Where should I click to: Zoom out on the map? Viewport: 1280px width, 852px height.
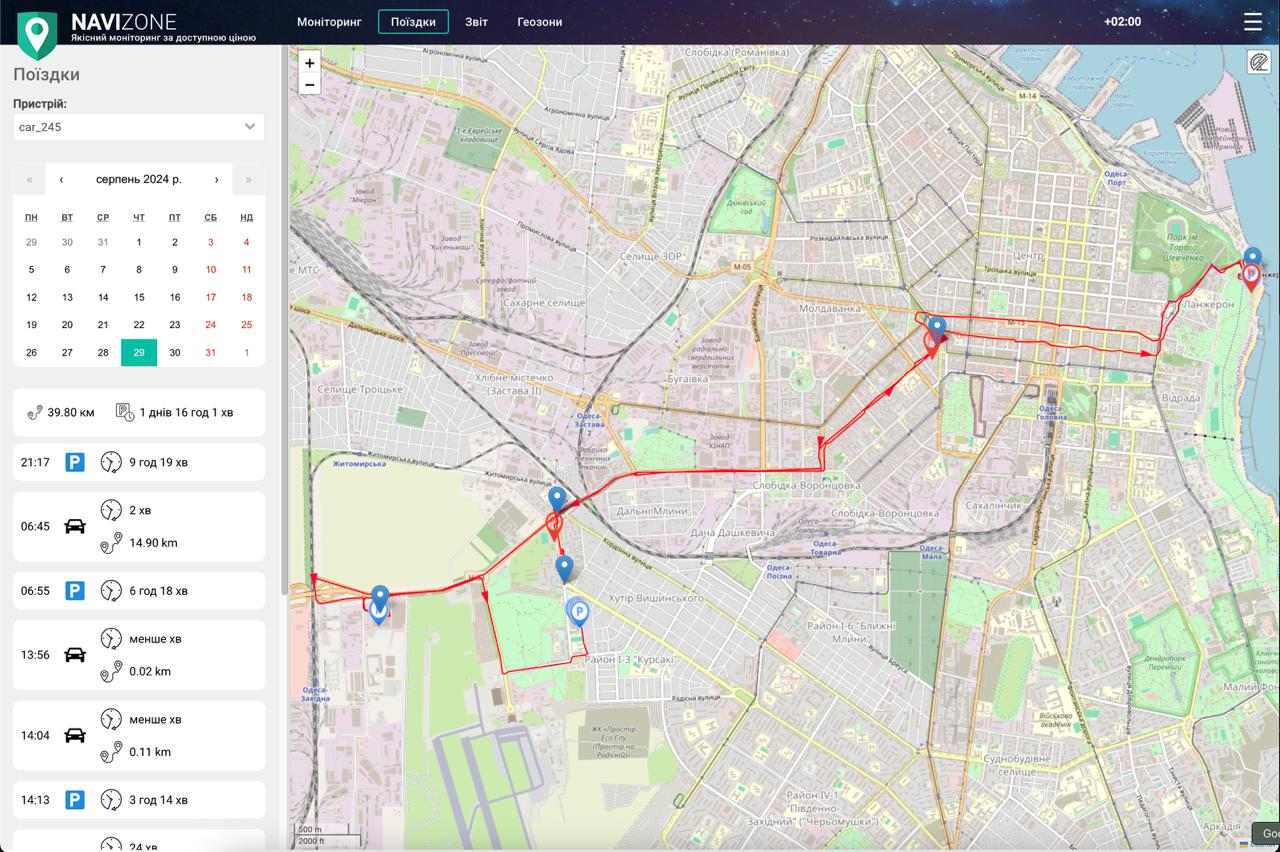coord(309,85)
